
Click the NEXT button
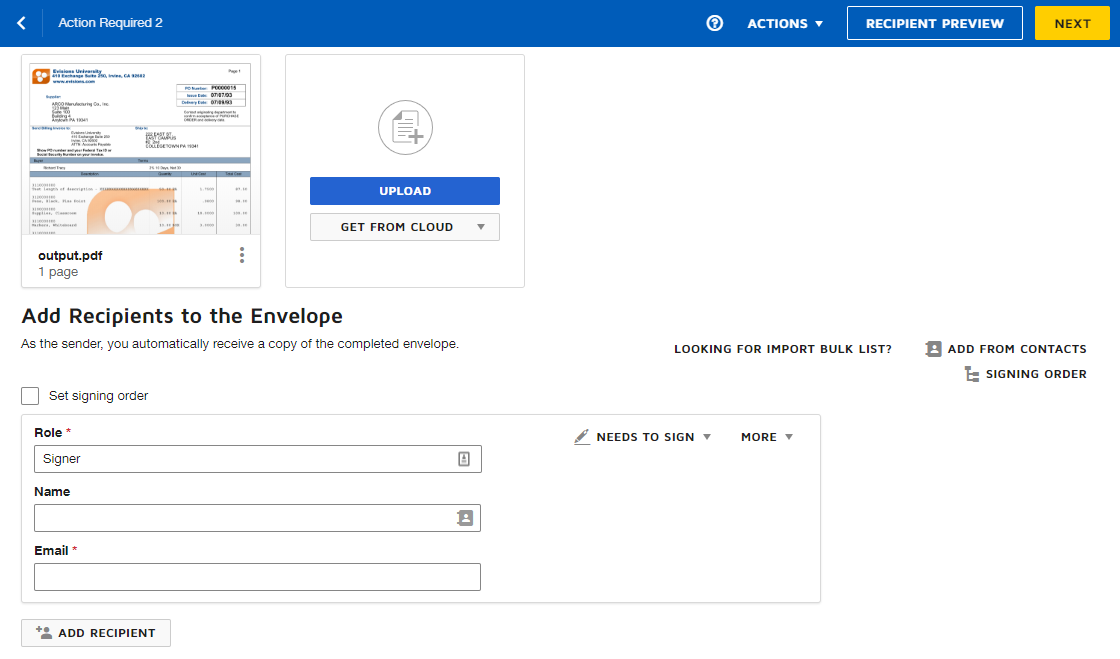[x=1072, y=22]
